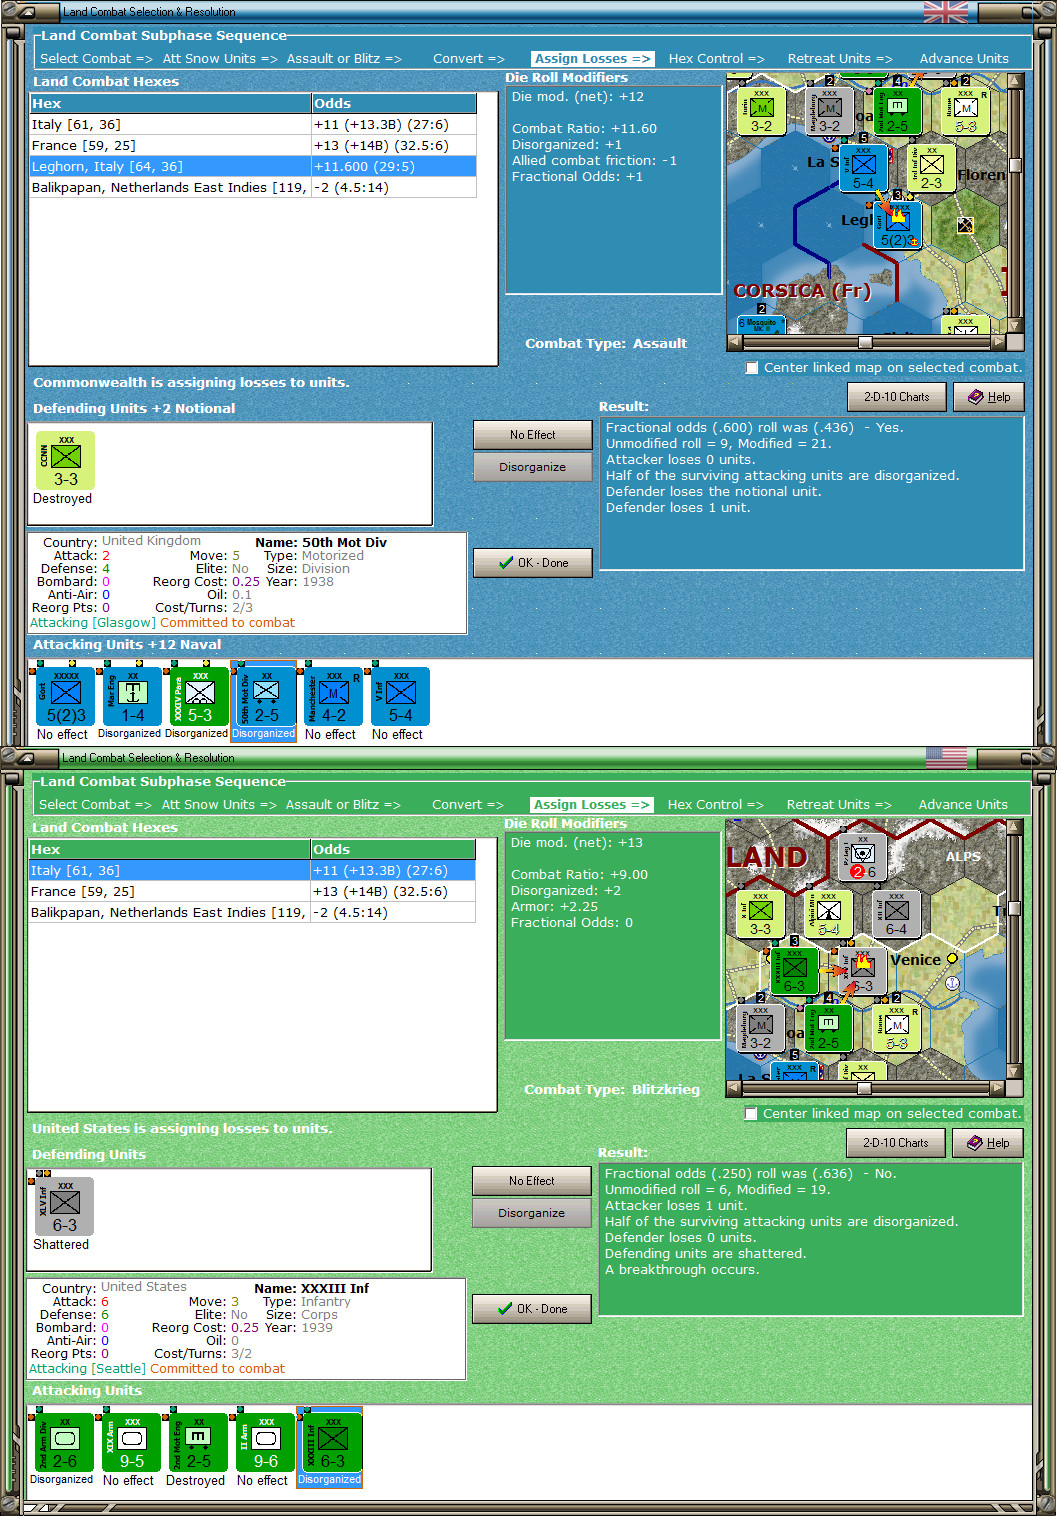Click horizontal scrollbar thumb of top map
The width and height of the screenshot is (1057, 1516).
(x=865, y=342)
